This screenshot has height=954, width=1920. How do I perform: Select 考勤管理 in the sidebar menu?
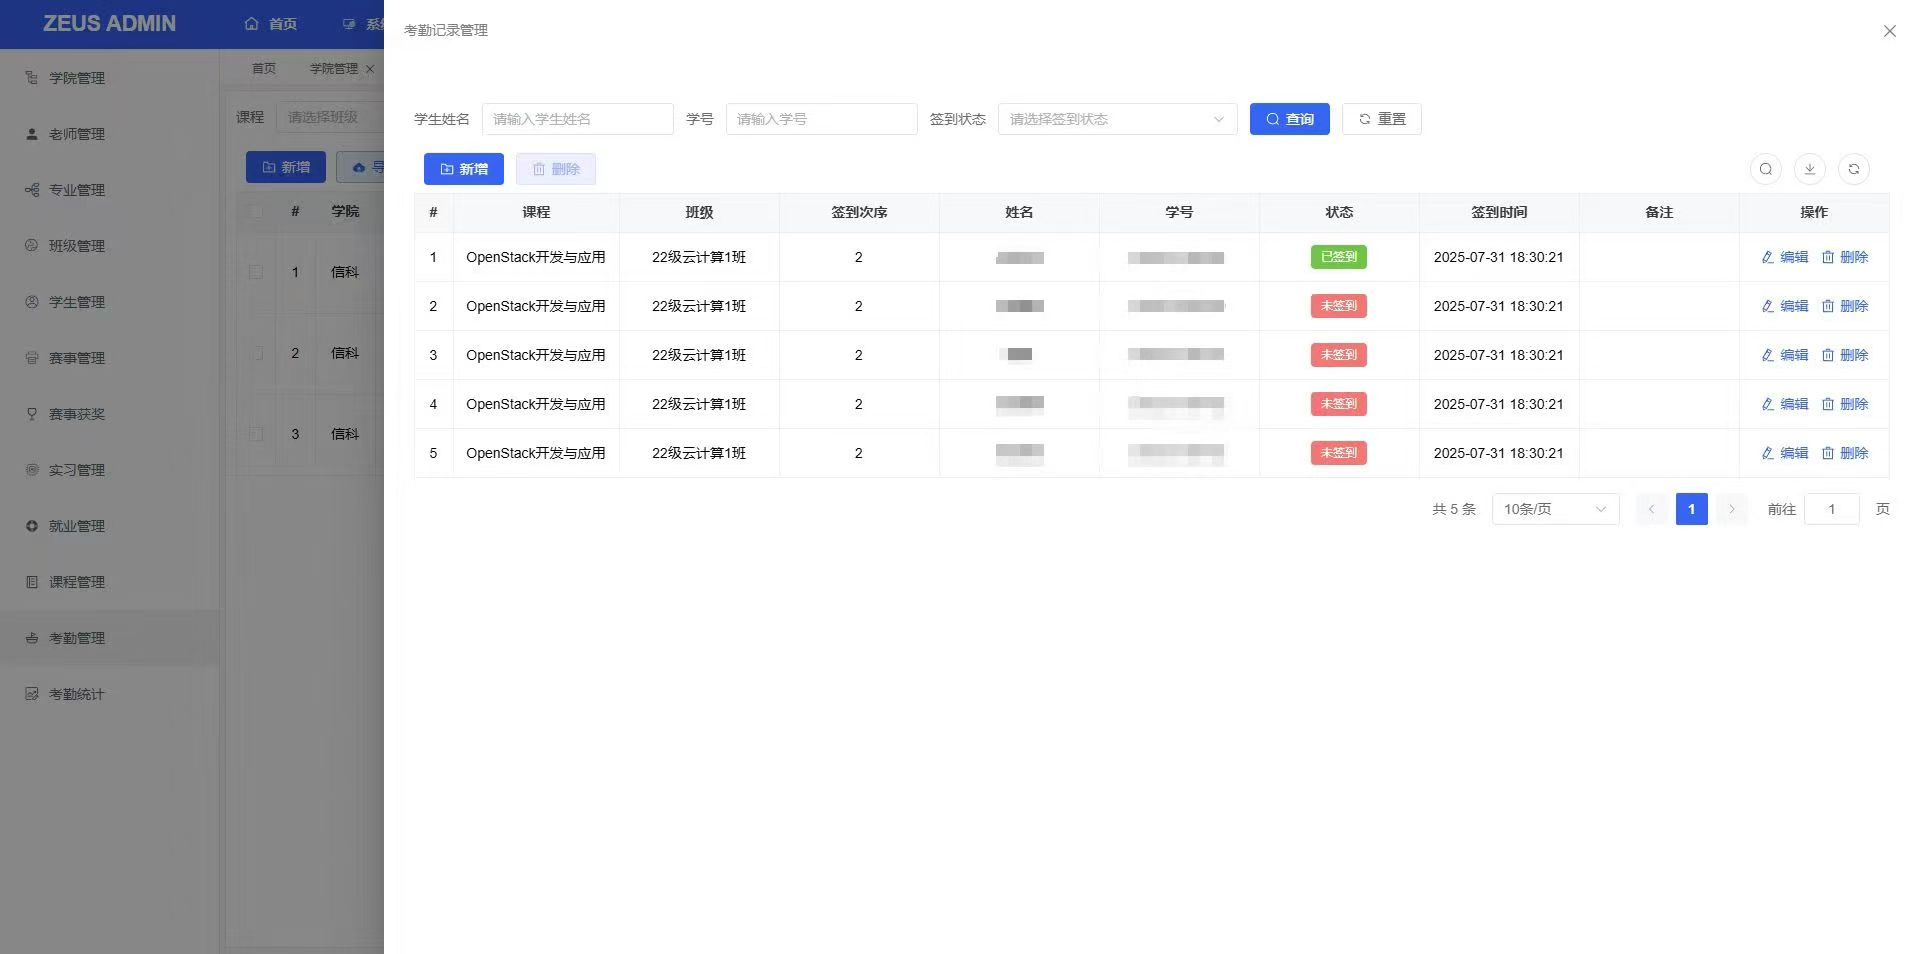[77, 638]
